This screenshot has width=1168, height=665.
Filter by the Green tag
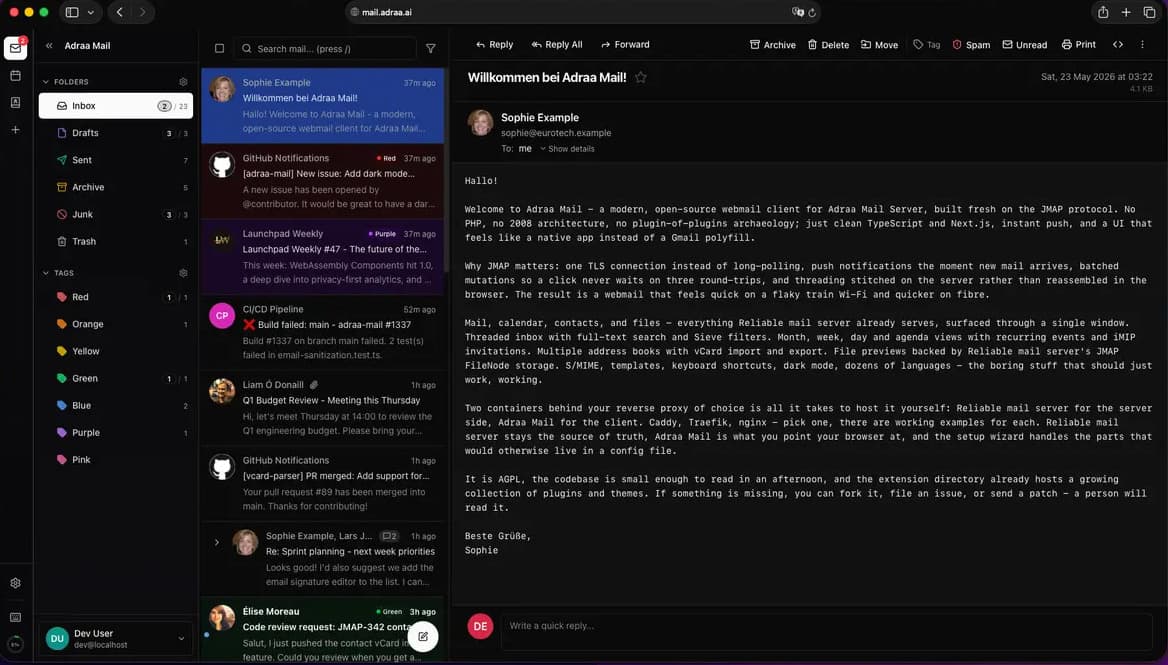coord(115,378)
